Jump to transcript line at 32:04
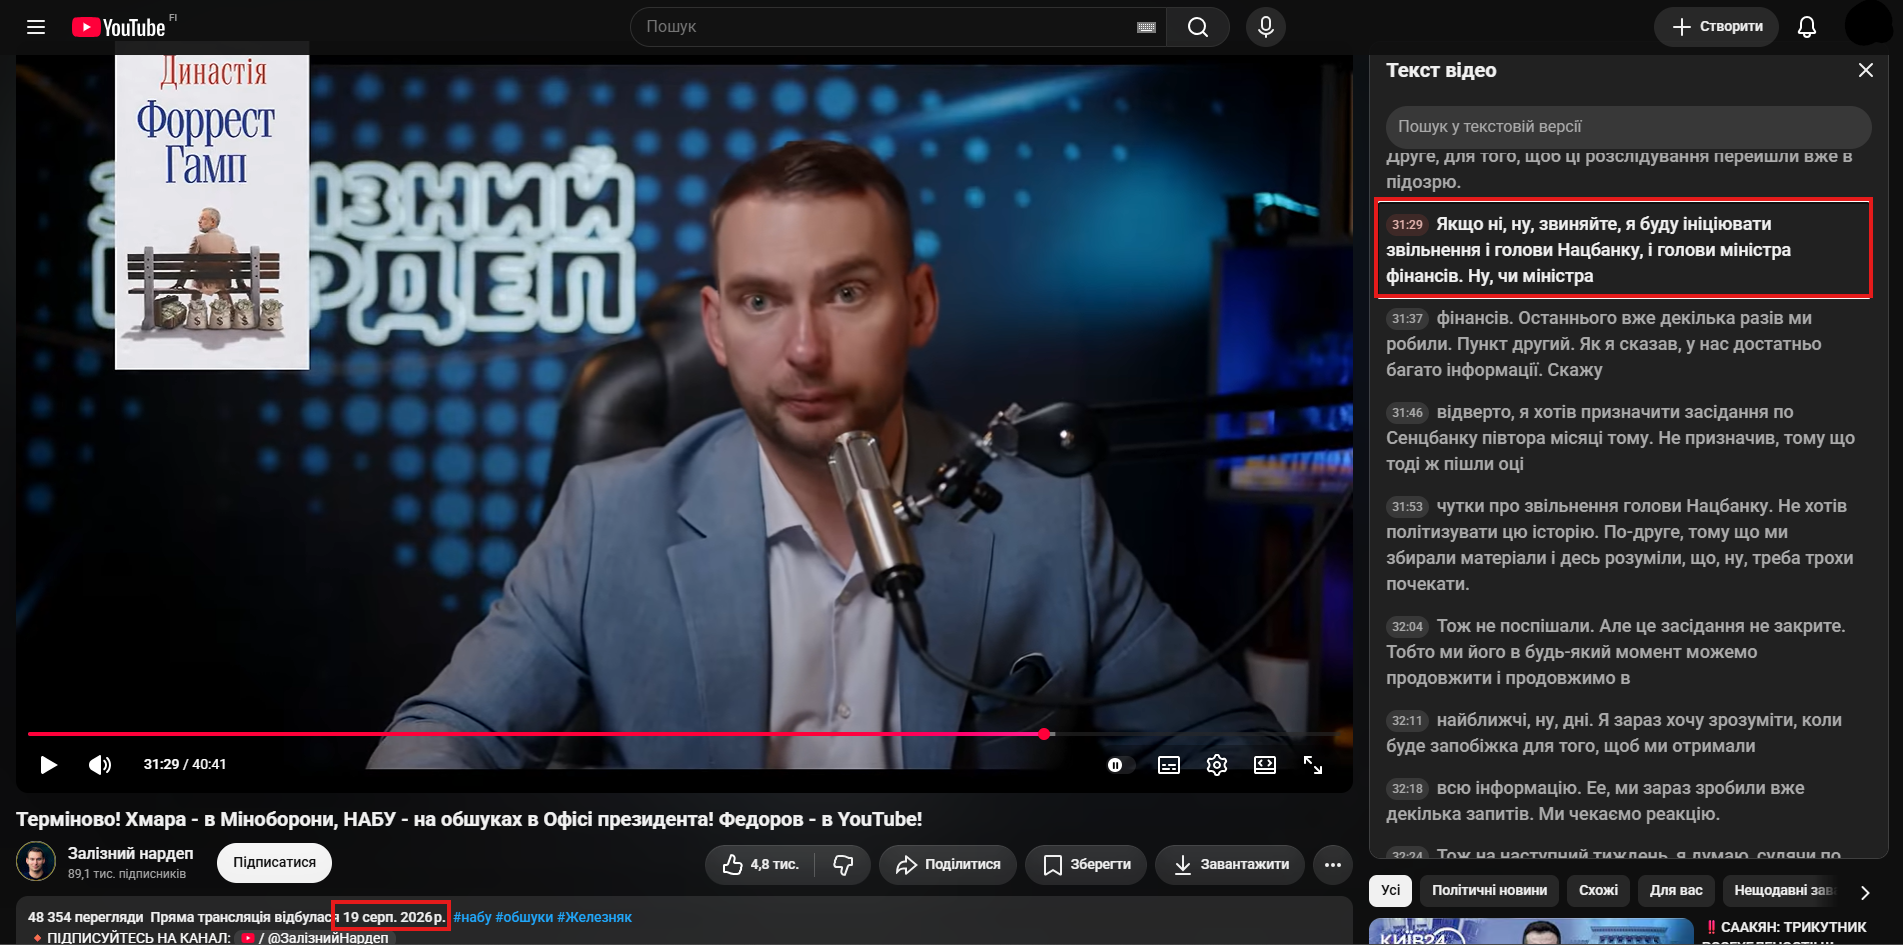This screenshot has height=945, width=1903. 1623,652
